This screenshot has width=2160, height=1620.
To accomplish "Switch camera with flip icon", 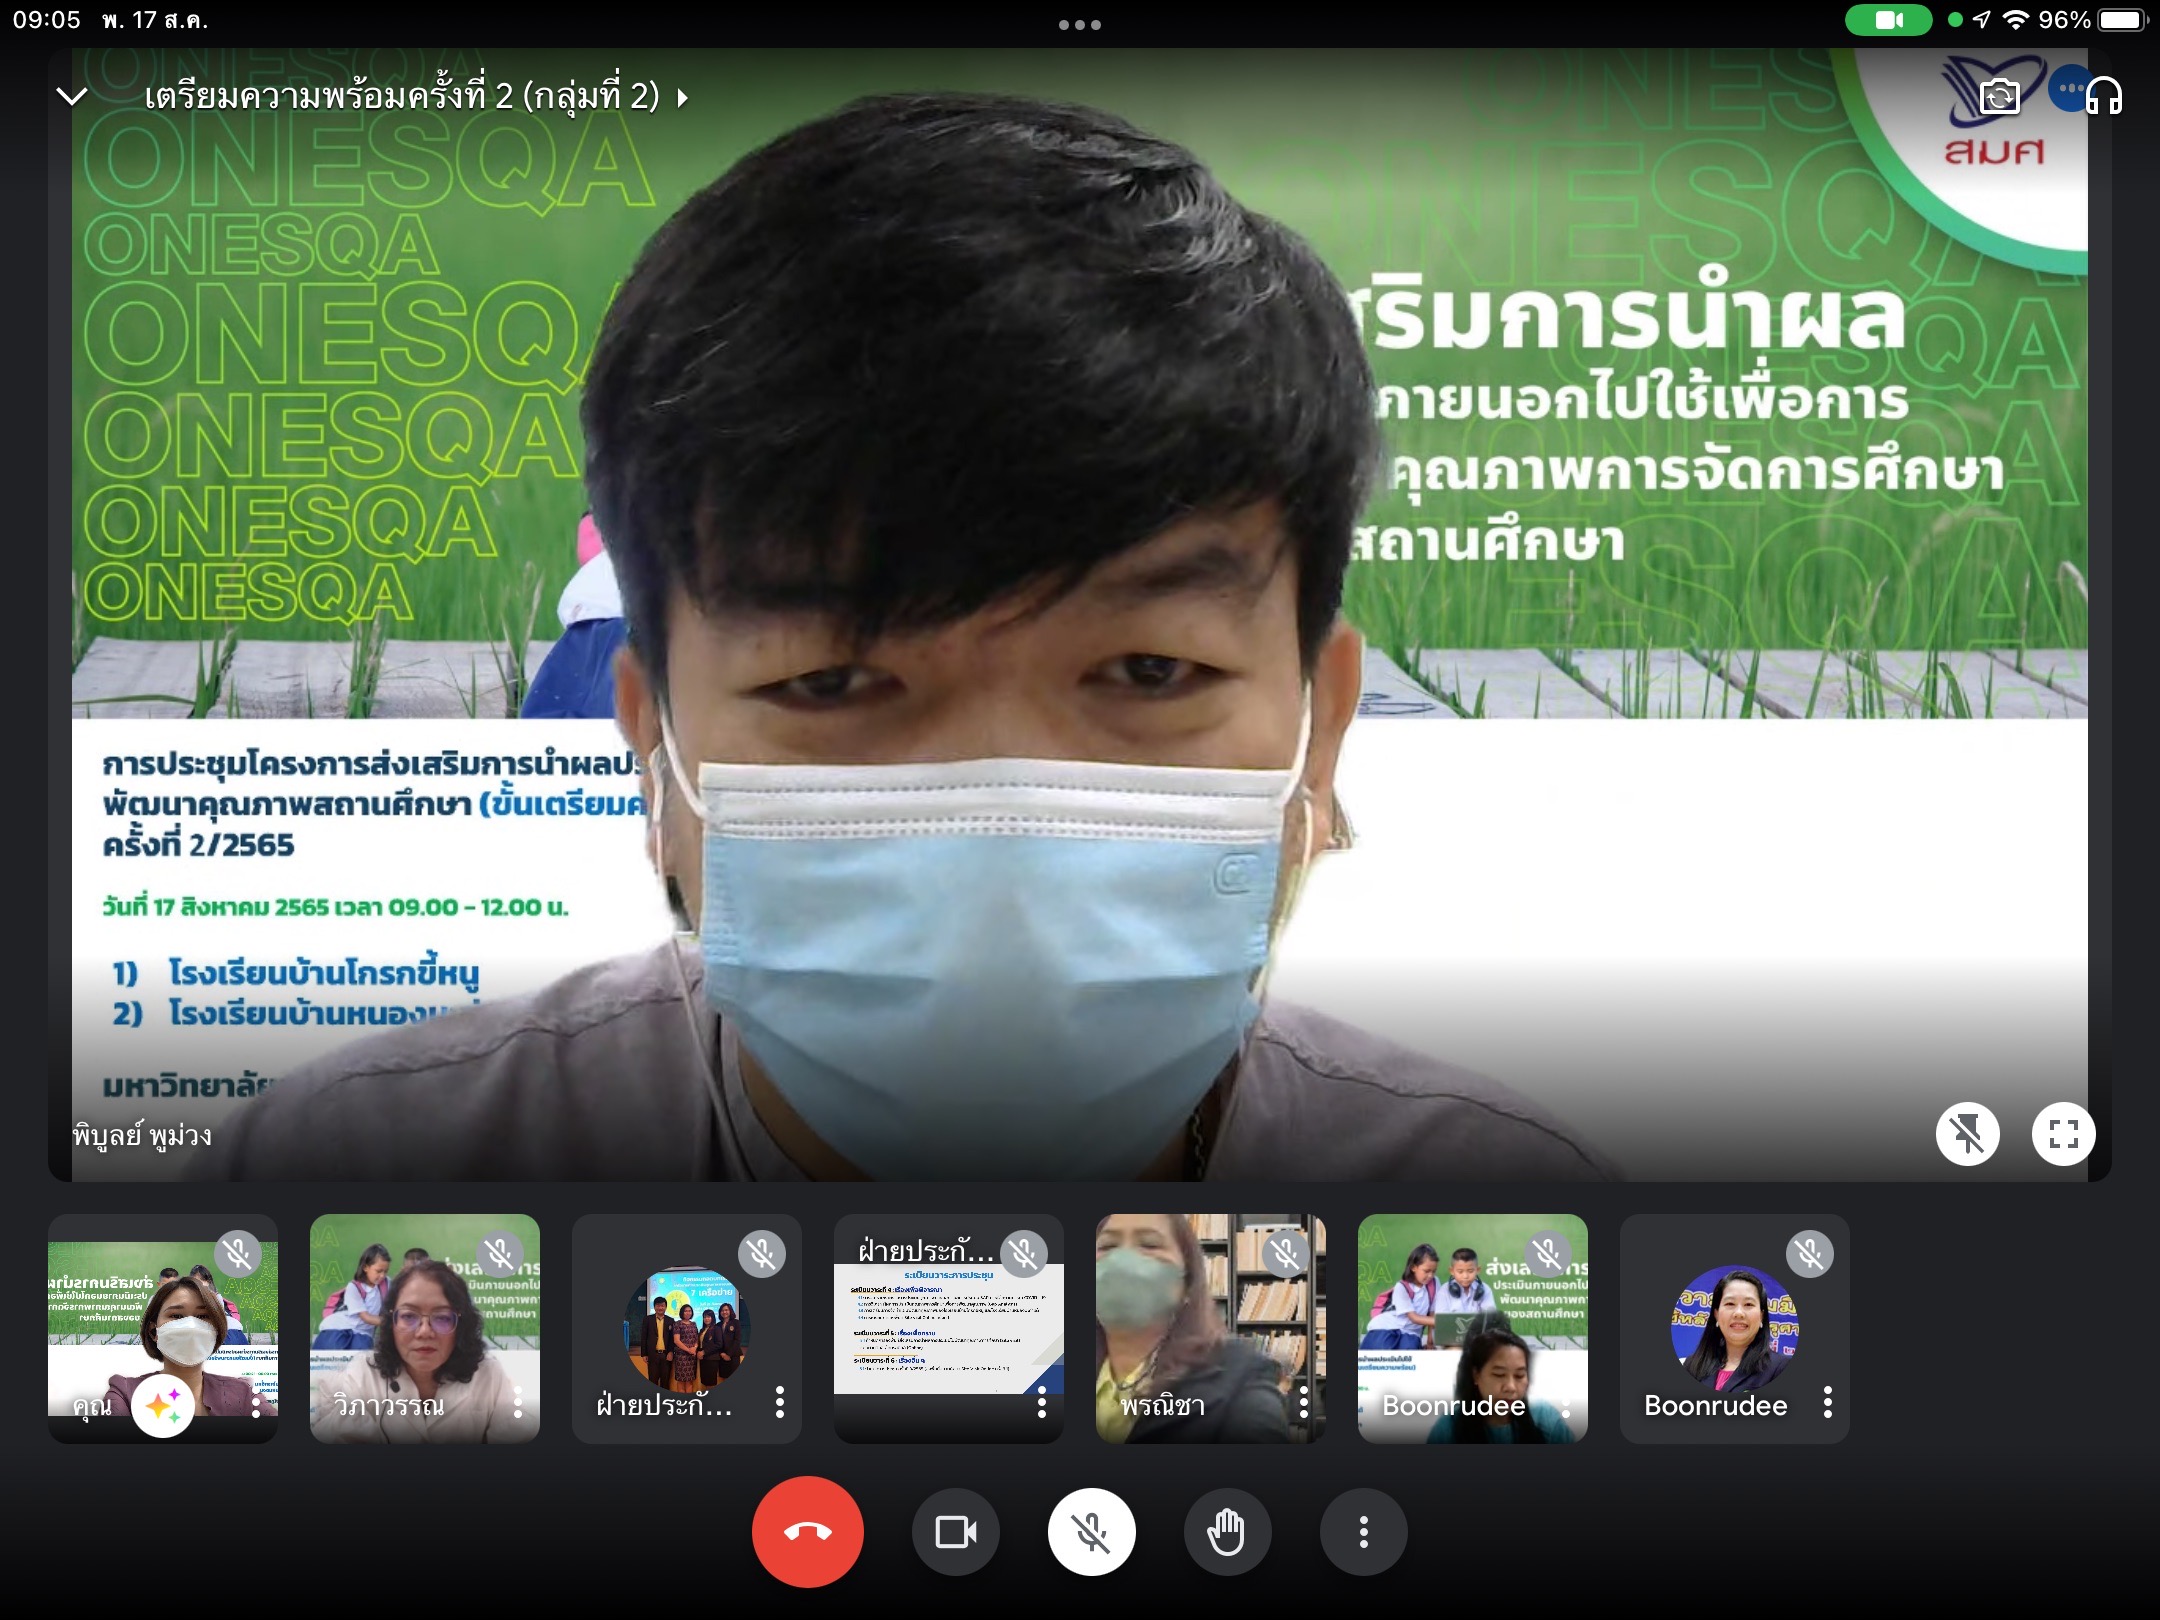I will (1999, 96).
